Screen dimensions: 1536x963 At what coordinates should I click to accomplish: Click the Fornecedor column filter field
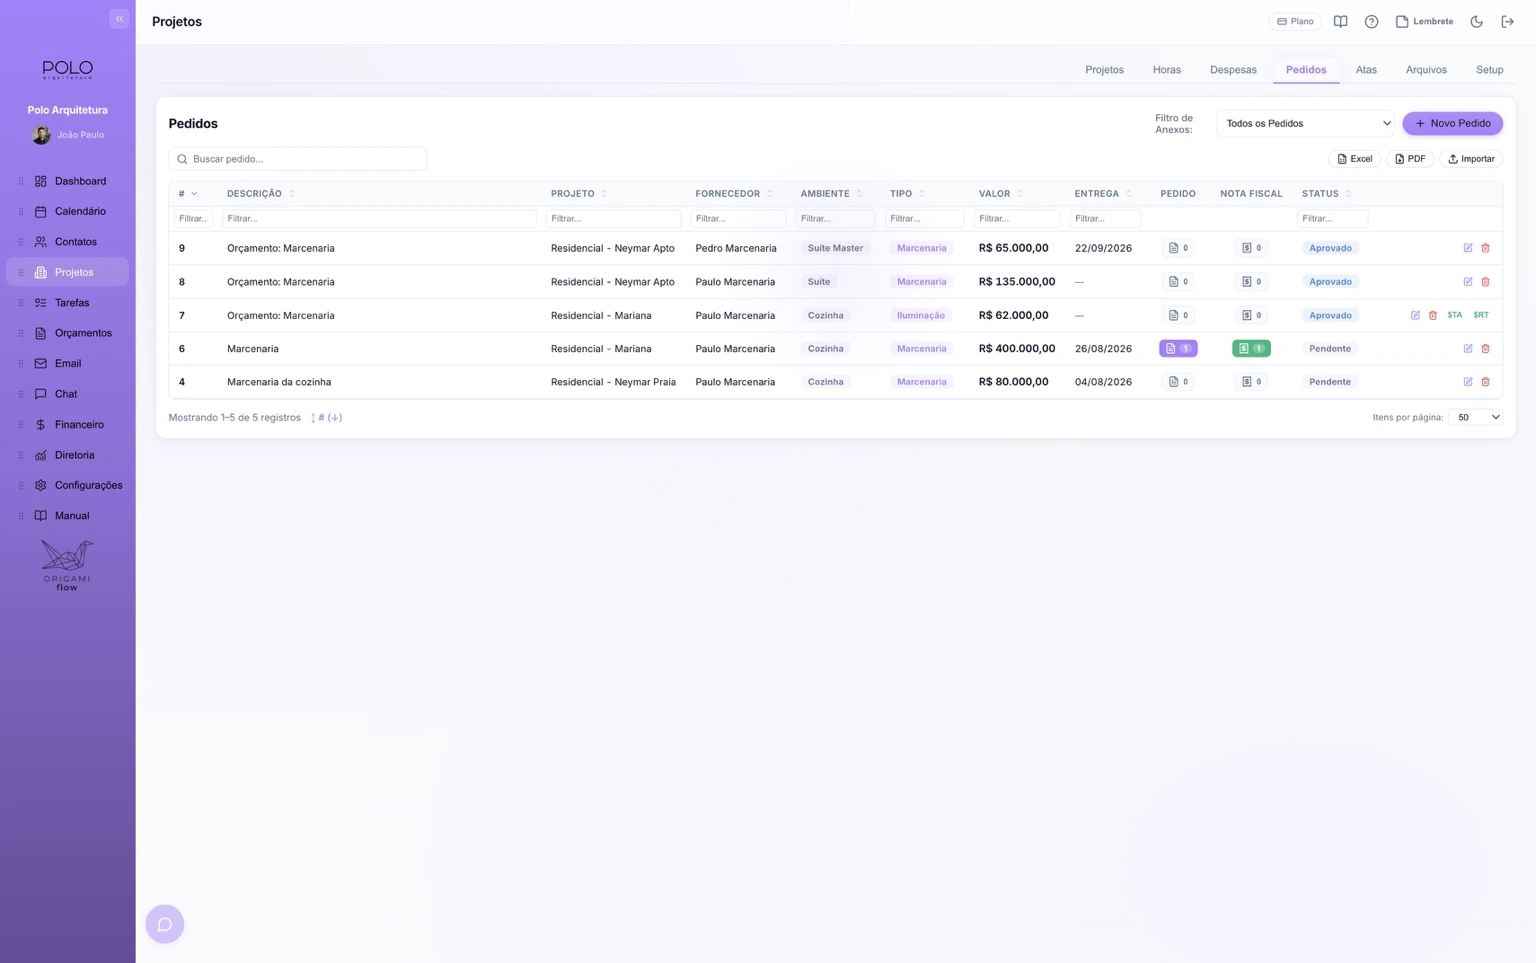[x=738, y=219]
